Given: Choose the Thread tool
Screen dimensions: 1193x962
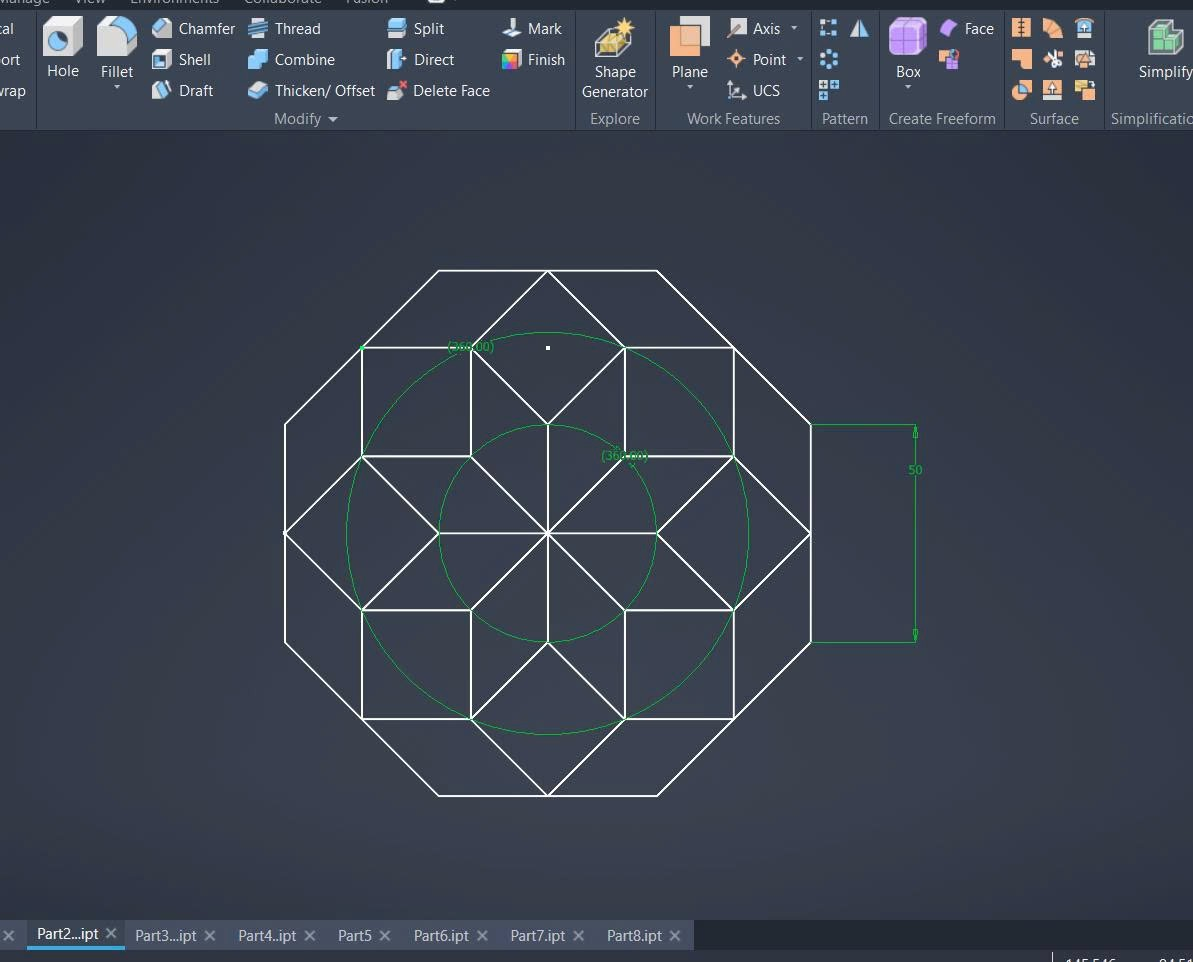Looking at the screenshot, I should click(x=284, y=28).
